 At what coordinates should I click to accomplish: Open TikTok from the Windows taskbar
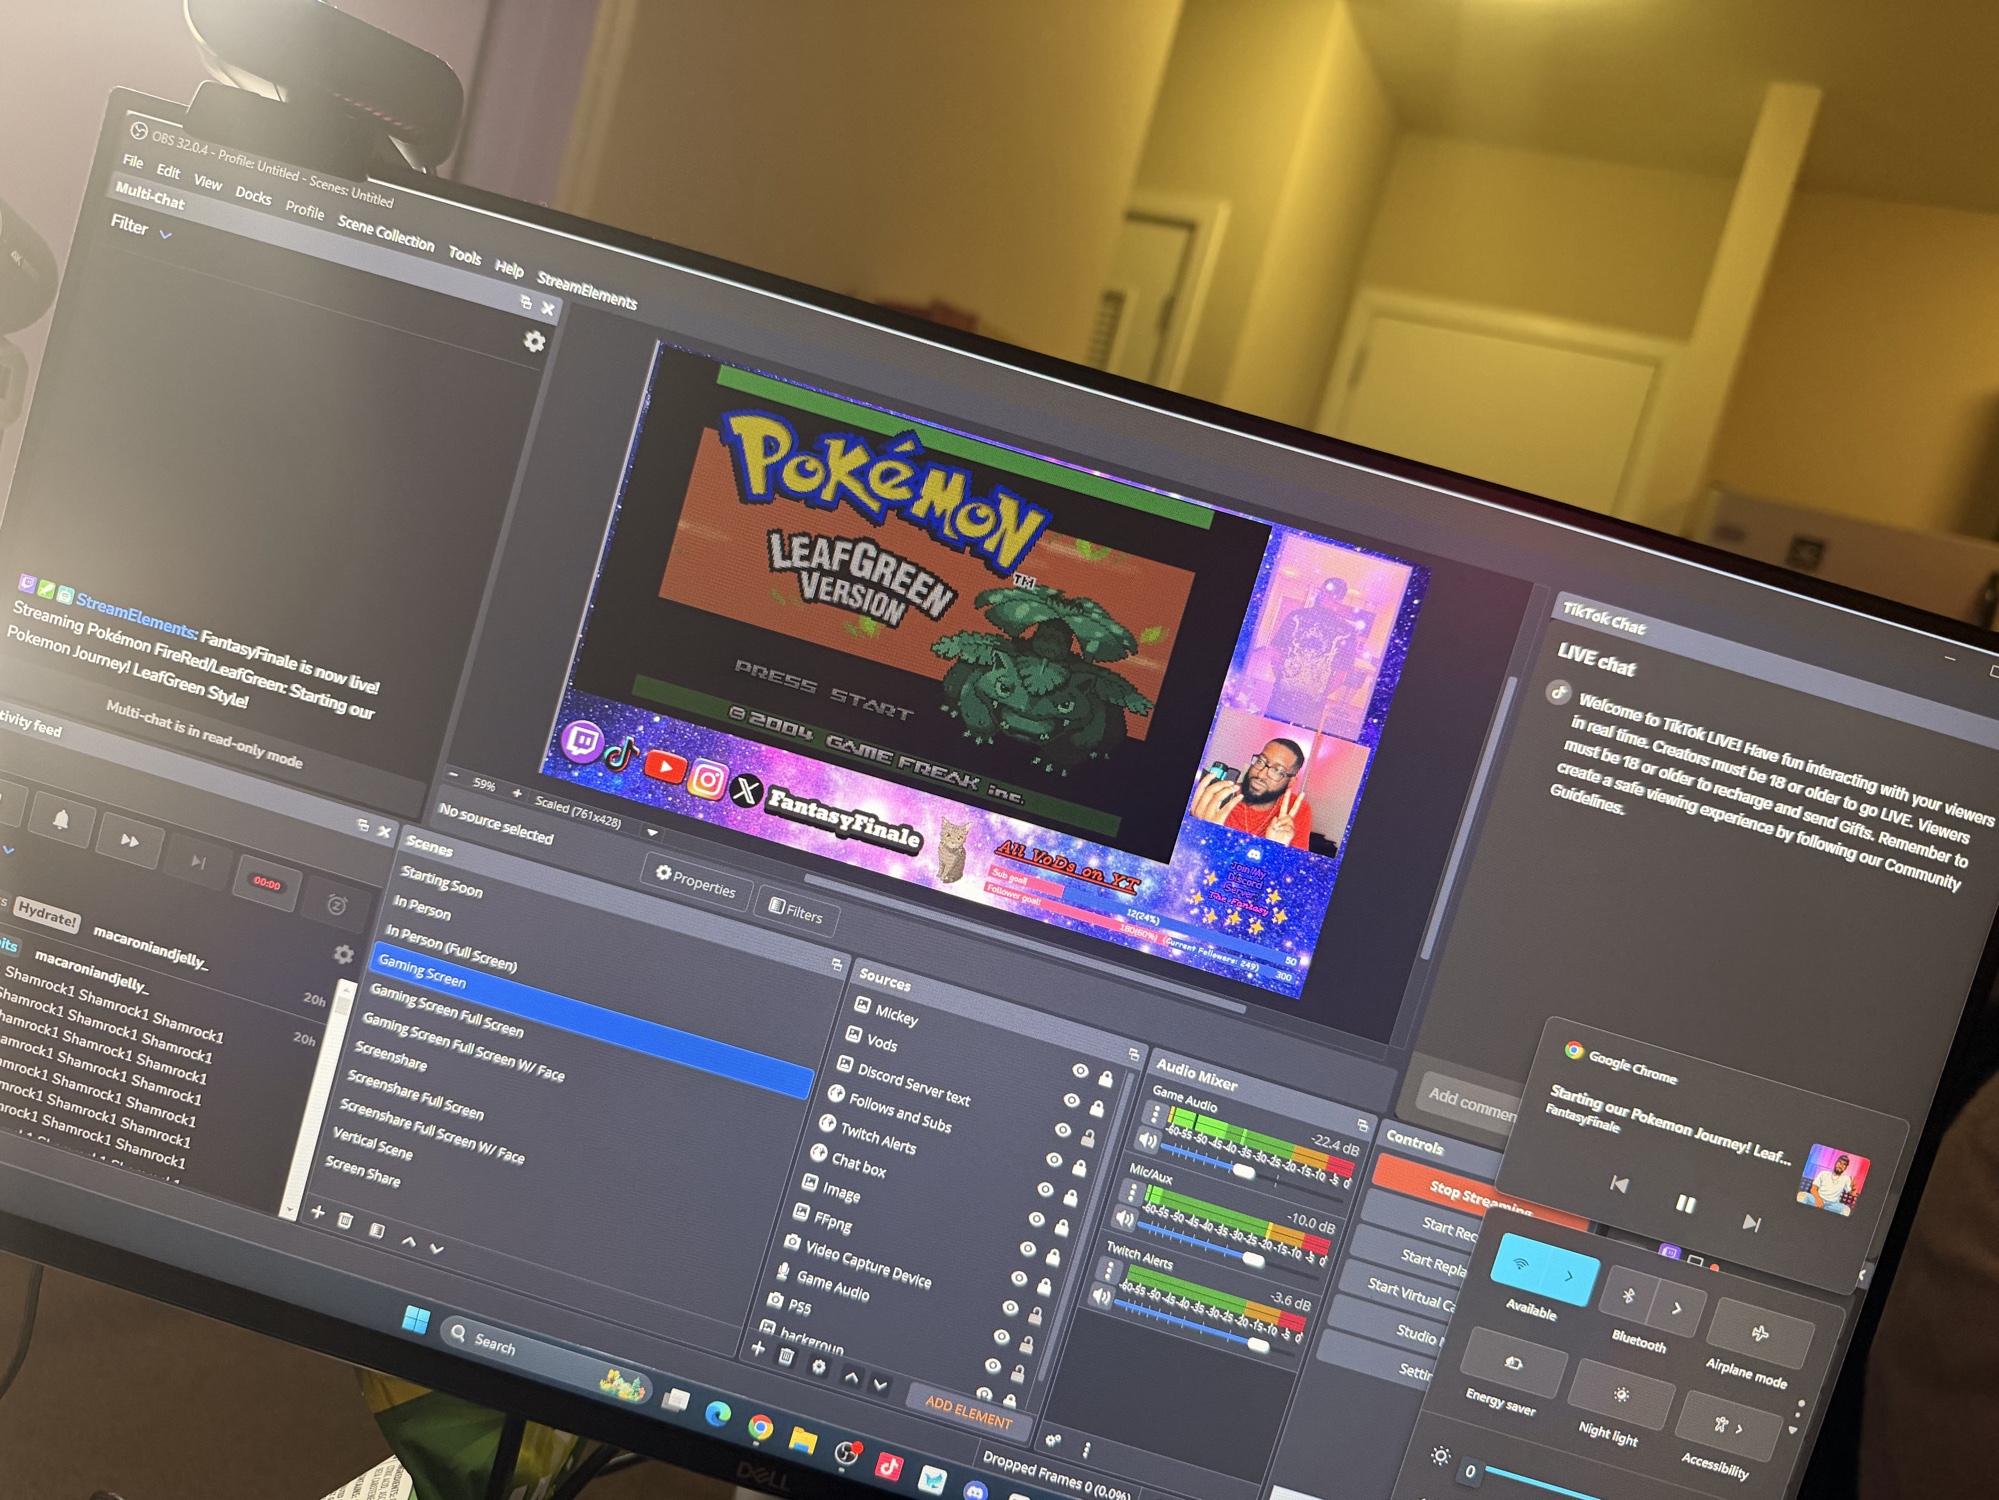pos(888,1466)
